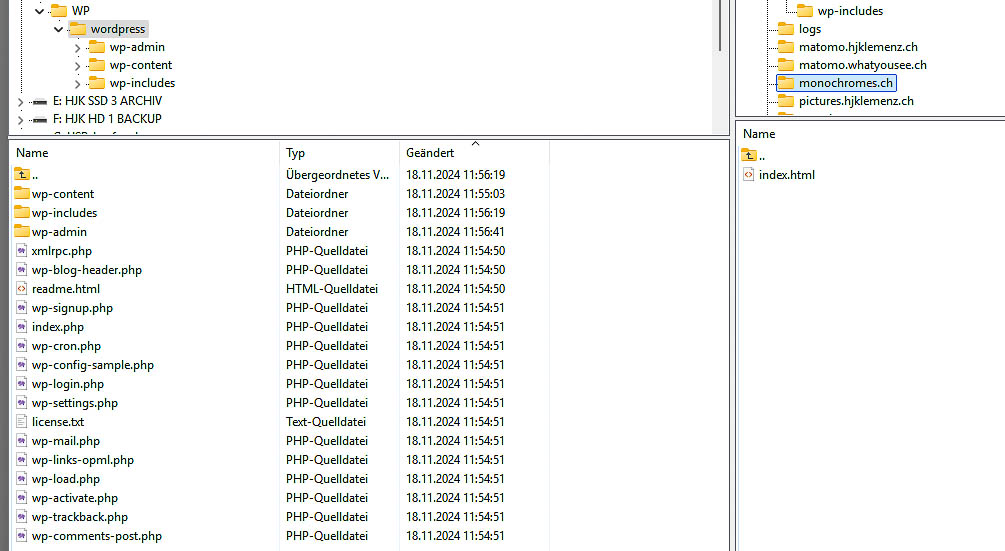Click the logs folder icon in remote tree
The width and height of the screenshot is (1005, 551).
pyautogui.click(x=786, y=29)
